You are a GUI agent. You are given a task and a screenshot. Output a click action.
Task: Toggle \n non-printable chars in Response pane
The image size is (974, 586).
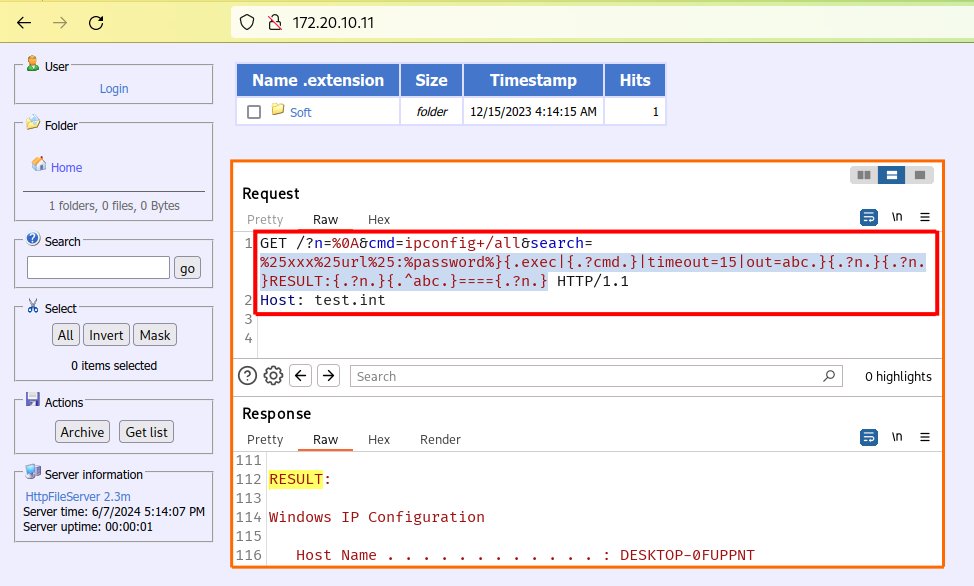(x=897, y=436)
